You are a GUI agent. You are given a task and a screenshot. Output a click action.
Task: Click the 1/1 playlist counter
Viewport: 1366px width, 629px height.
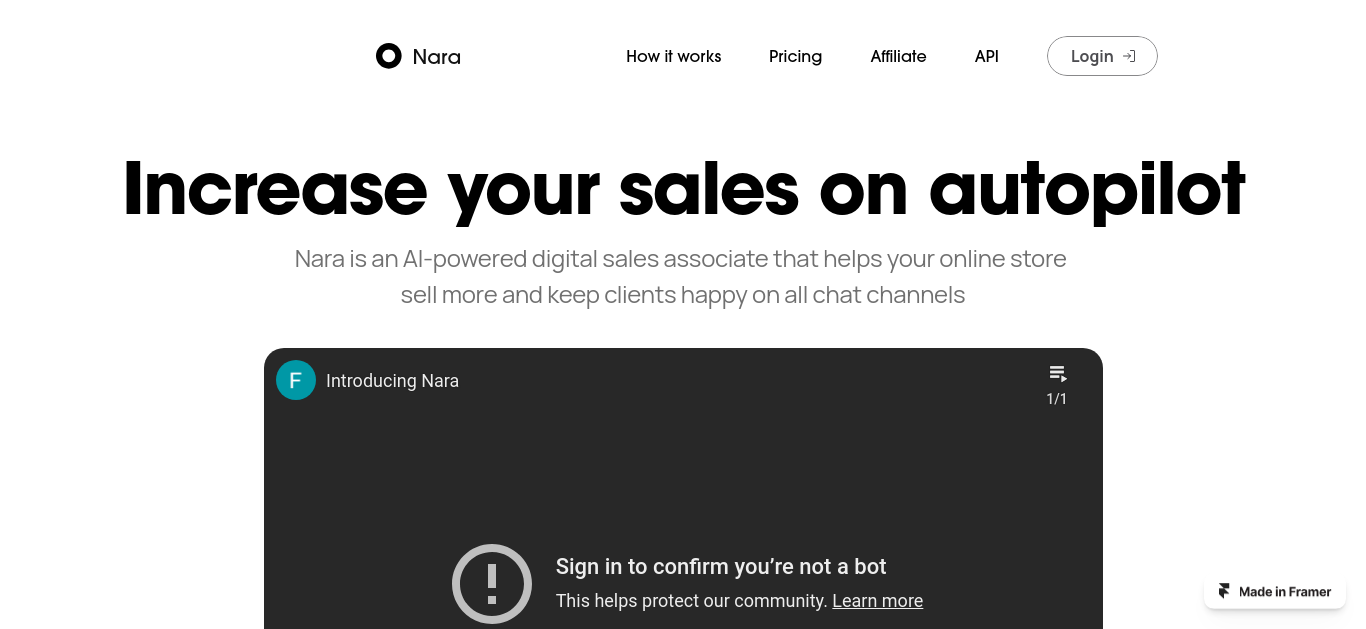coord(1057,399)
